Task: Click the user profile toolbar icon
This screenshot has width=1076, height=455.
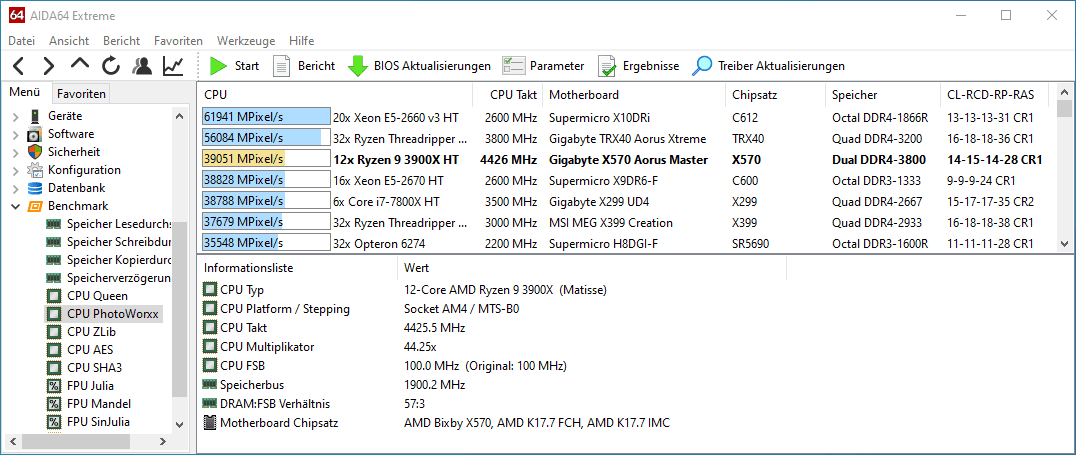Action: point(142,66)
